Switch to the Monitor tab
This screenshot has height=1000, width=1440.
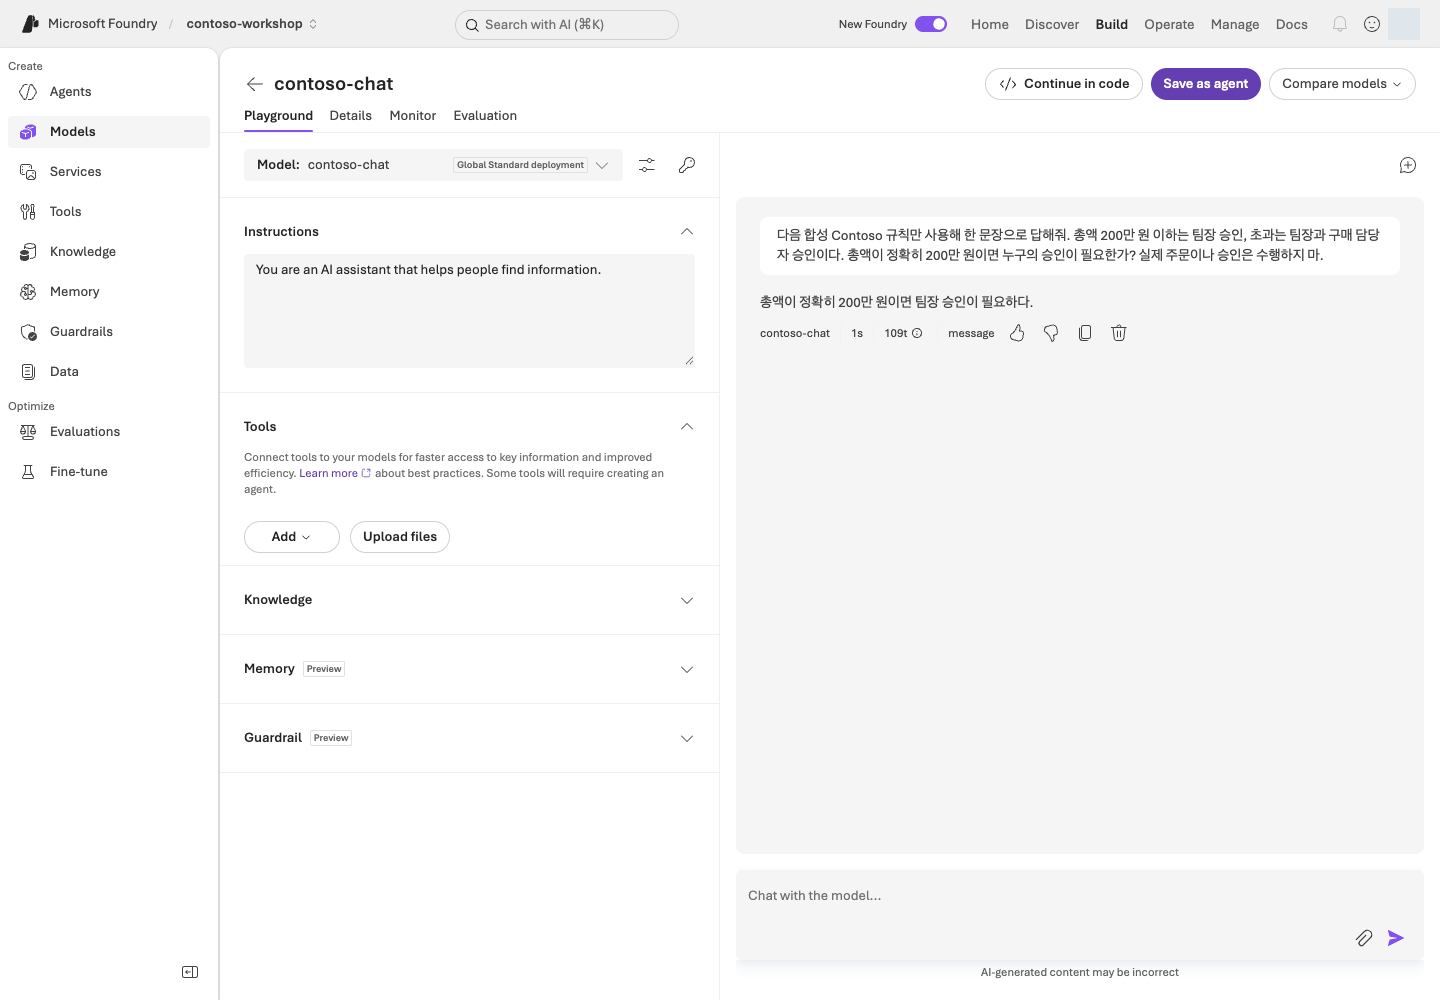pyautogui.click(x=413, y=116)
